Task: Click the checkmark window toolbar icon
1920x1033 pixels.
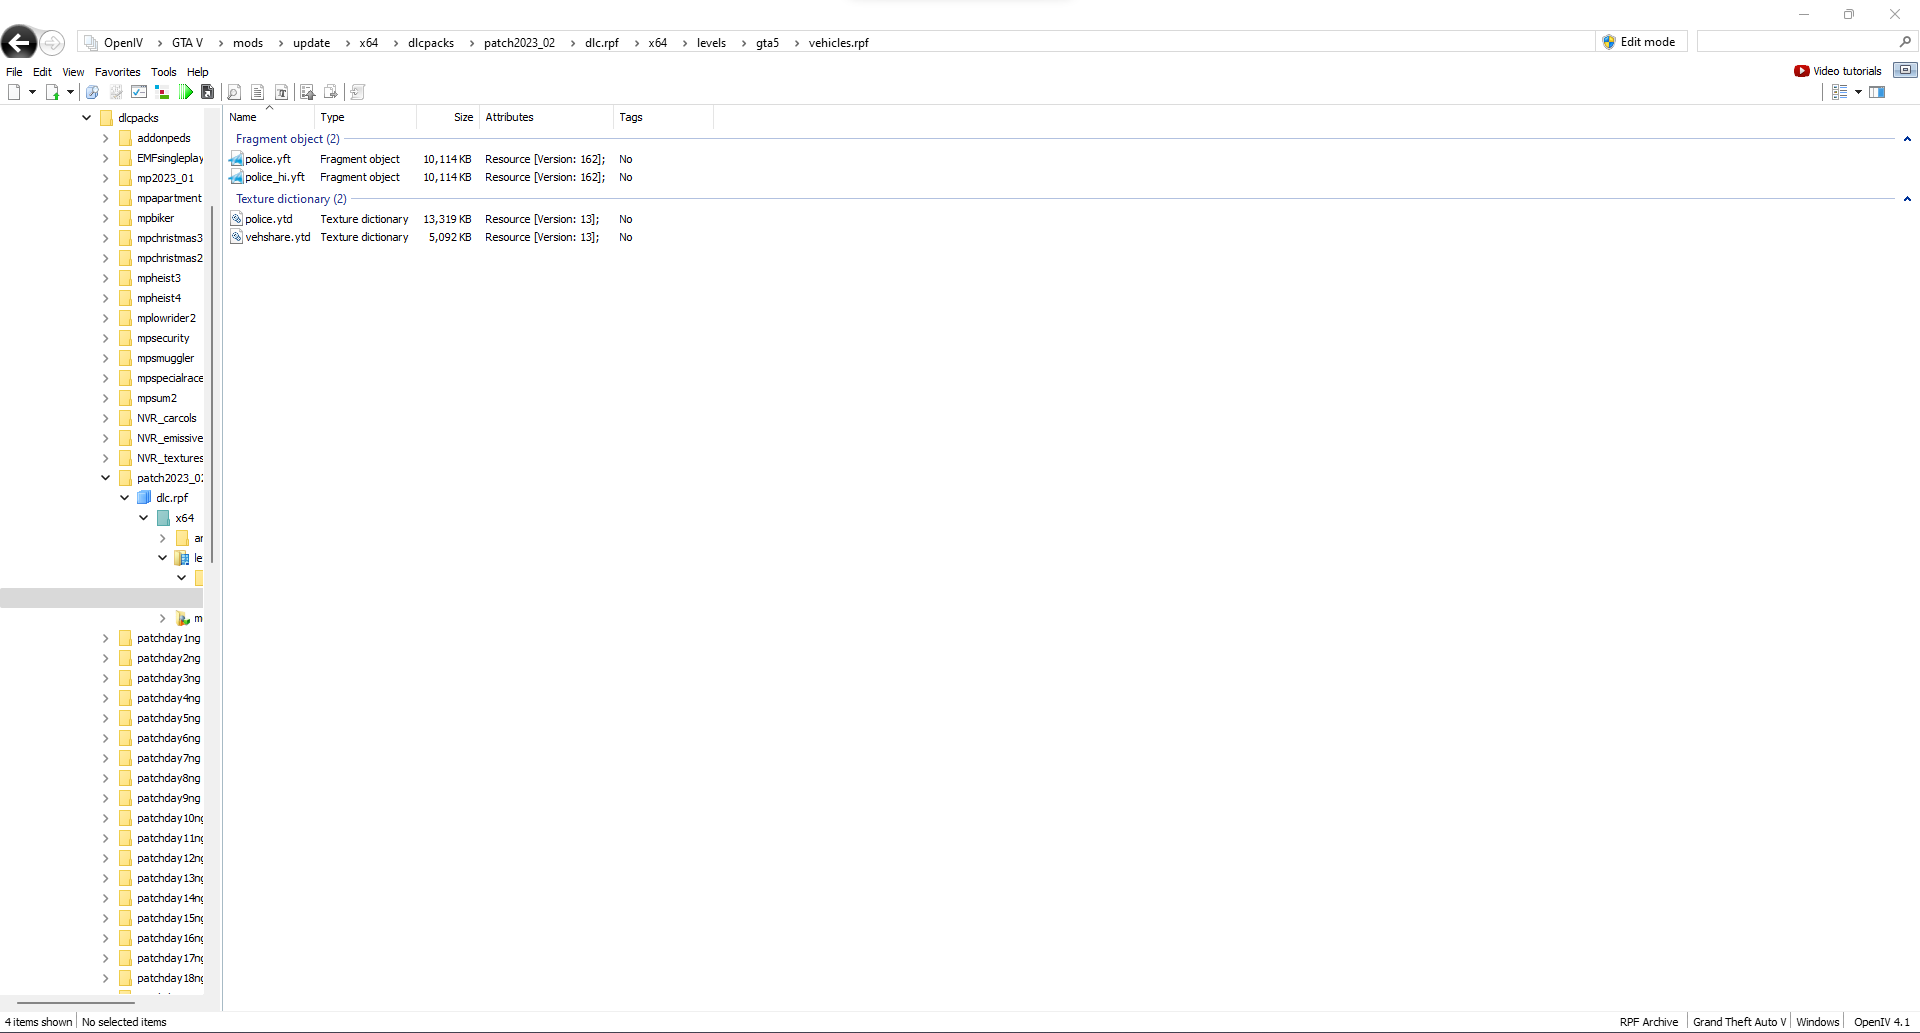Action: pyautogui.click(x=139, y=92)
